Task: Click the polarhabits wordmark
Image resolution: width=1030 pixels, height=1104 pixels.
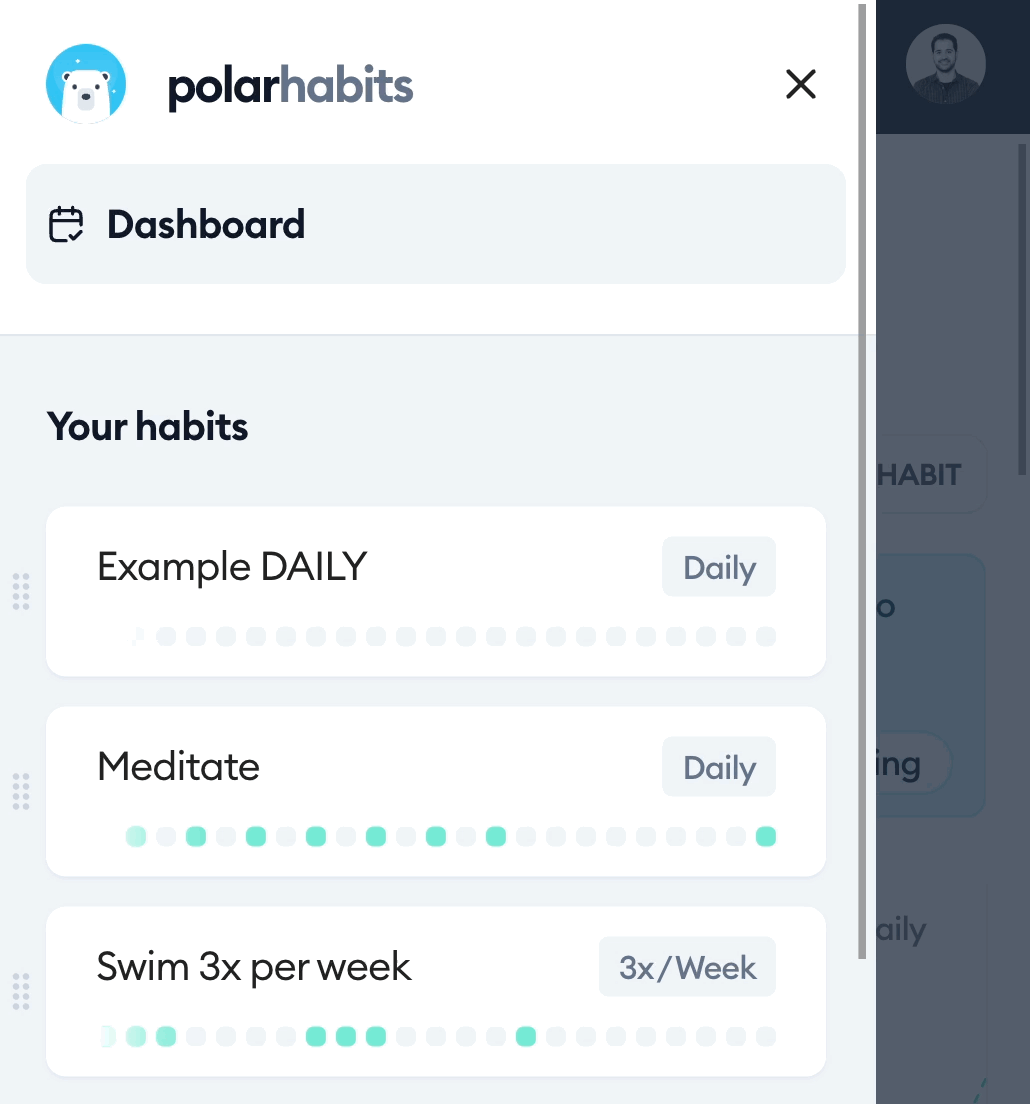Action: 290,87
